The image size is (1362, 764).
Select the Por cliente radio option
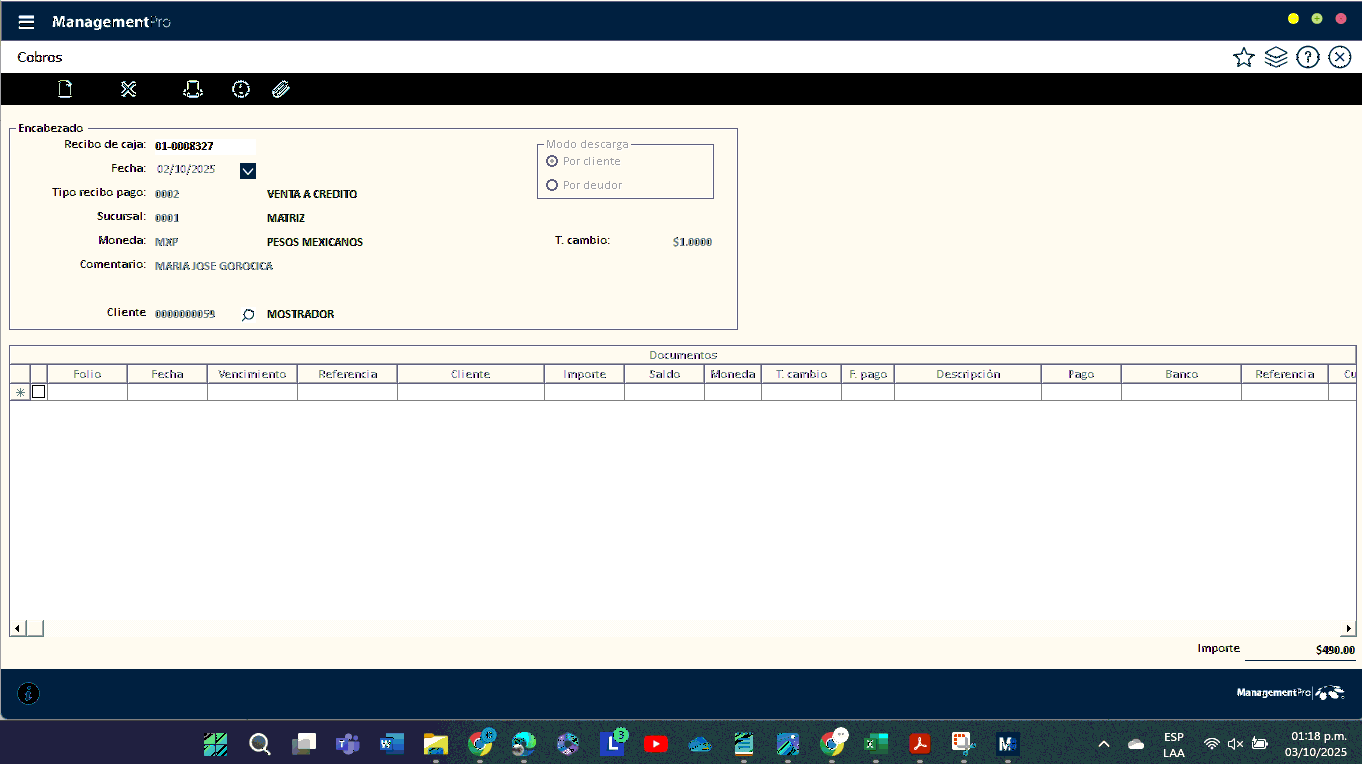(552, 161)
